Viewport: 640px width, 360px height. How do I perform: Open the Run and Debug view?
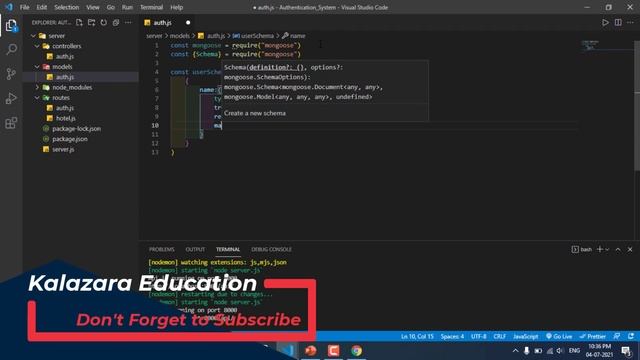click(11, 98)
